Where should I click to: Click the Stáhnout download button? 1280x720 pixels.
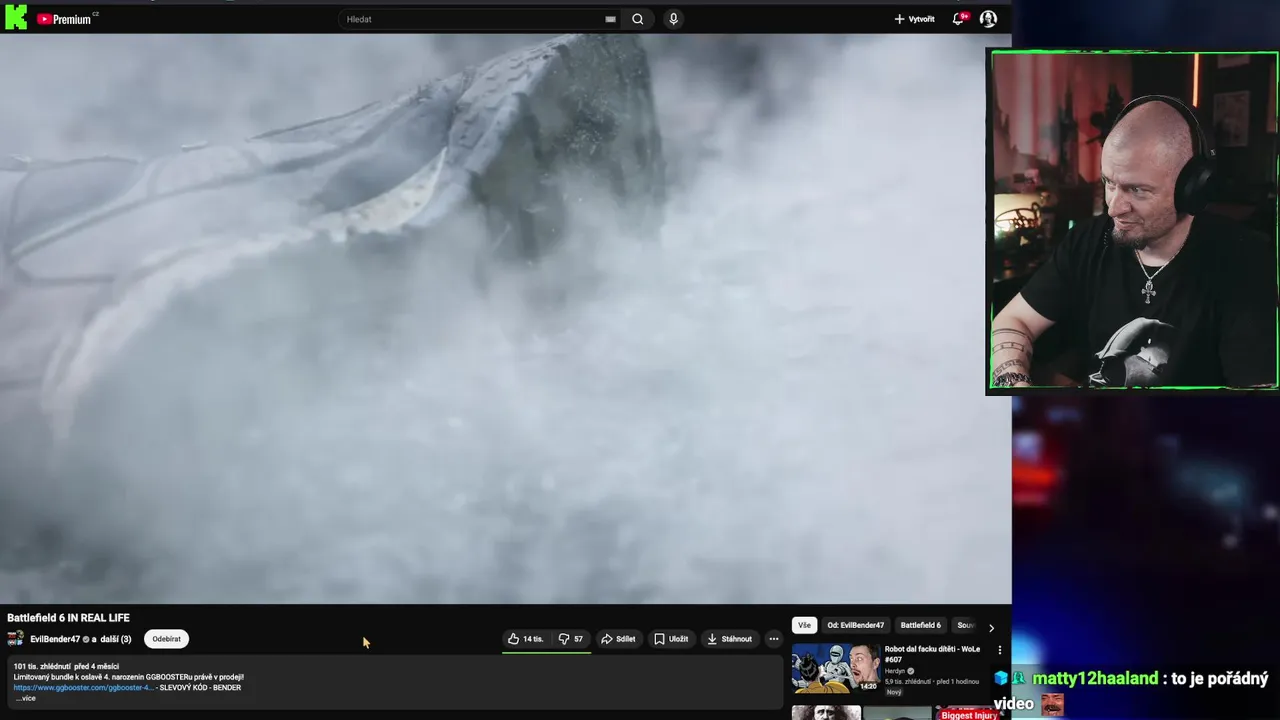tap(729, 639)
